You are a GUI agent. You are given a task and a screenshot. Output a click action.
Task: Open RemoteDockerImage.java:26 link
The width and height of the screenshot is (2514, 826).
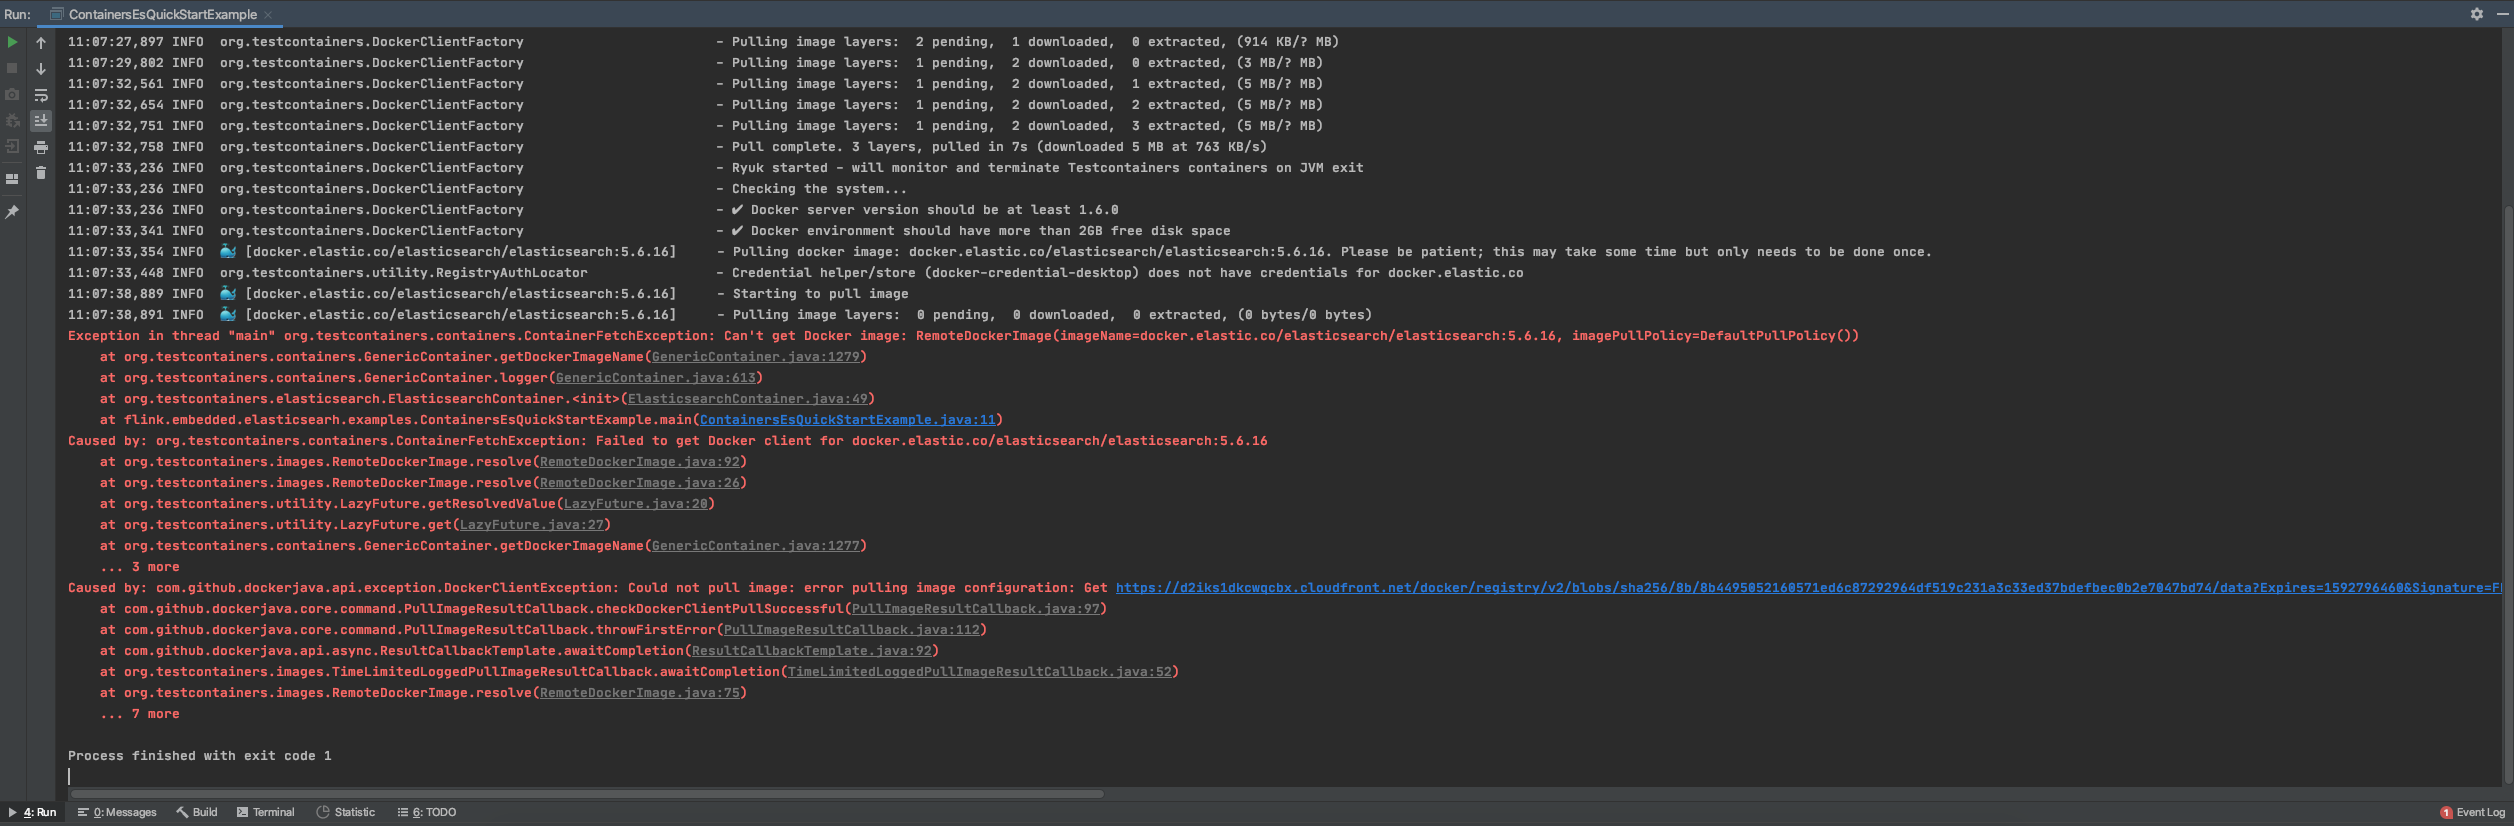coord(640,483)
